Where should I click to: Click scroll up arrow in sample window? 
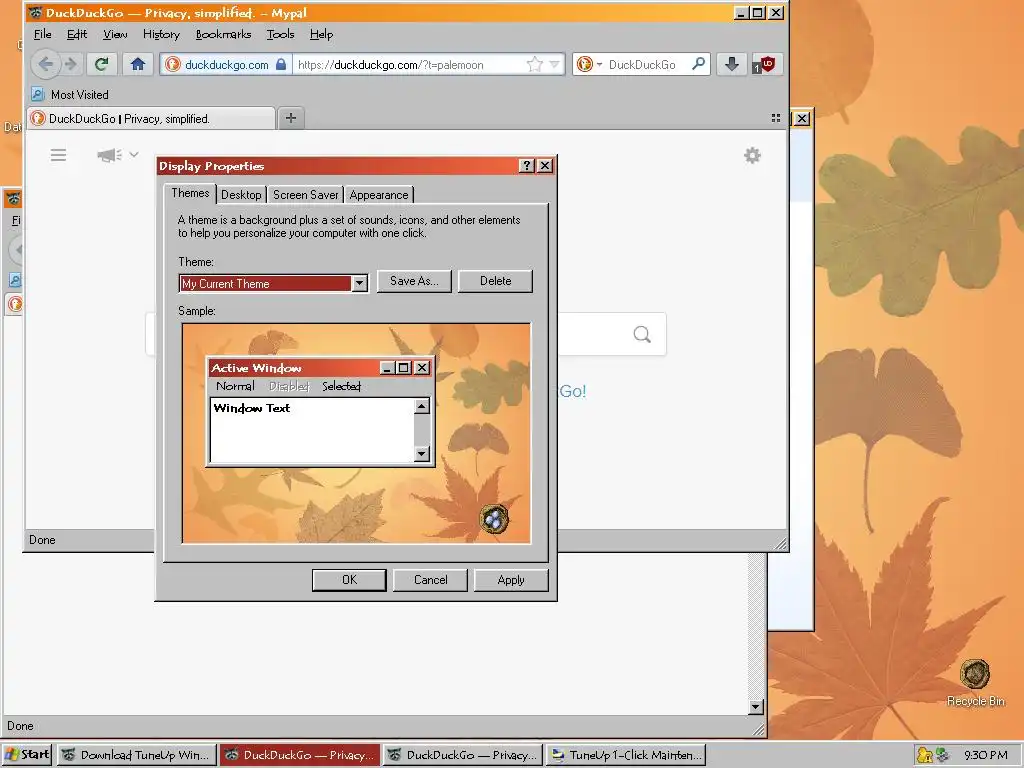click(x=422, y=407)
